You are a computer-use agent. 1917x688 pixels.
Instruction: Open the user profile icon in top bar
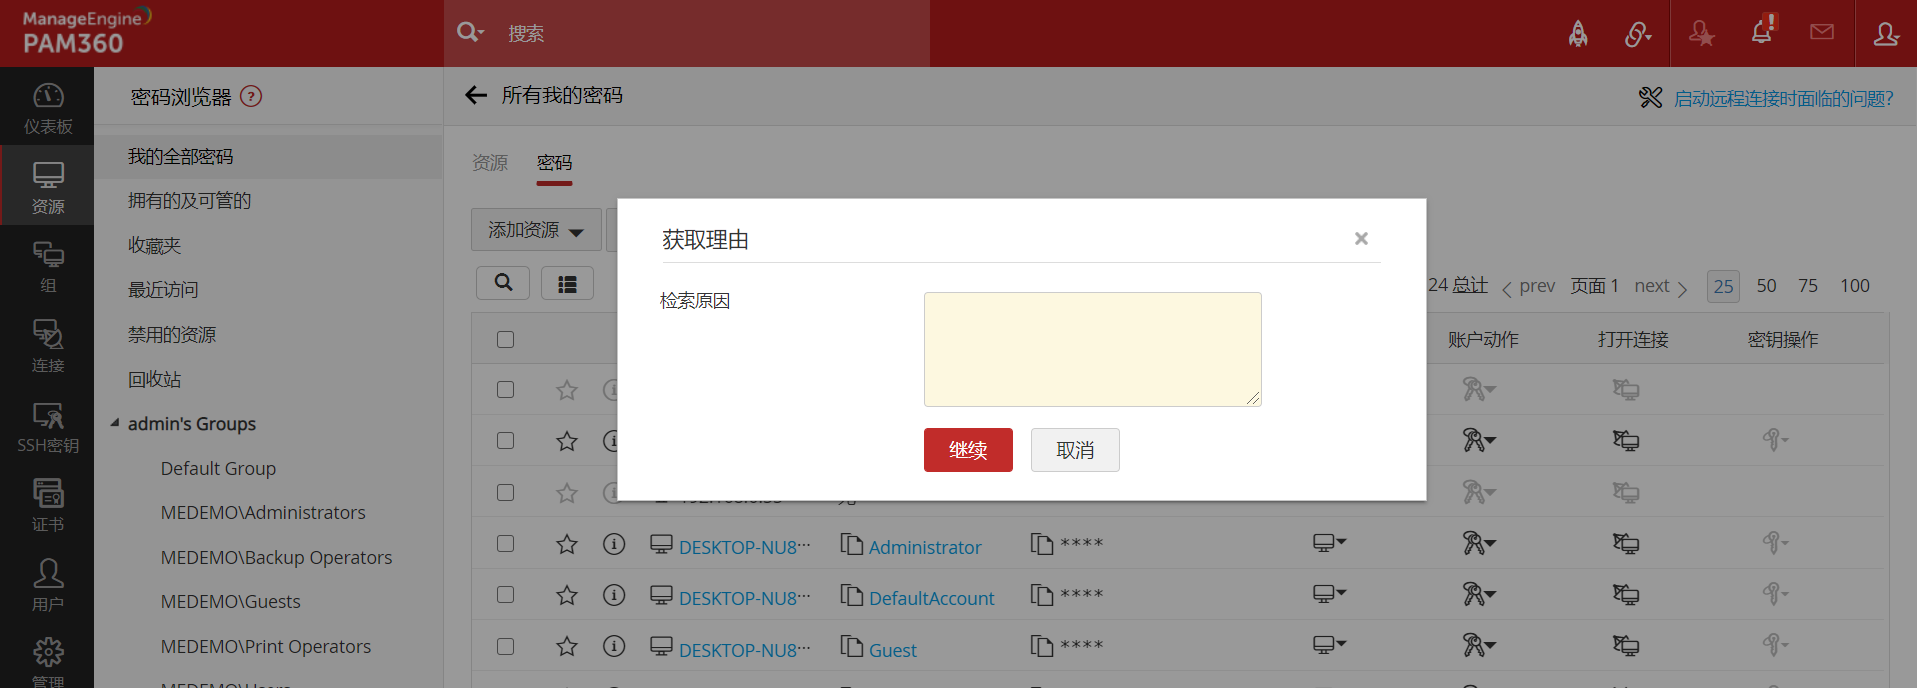pos(1886,34)
